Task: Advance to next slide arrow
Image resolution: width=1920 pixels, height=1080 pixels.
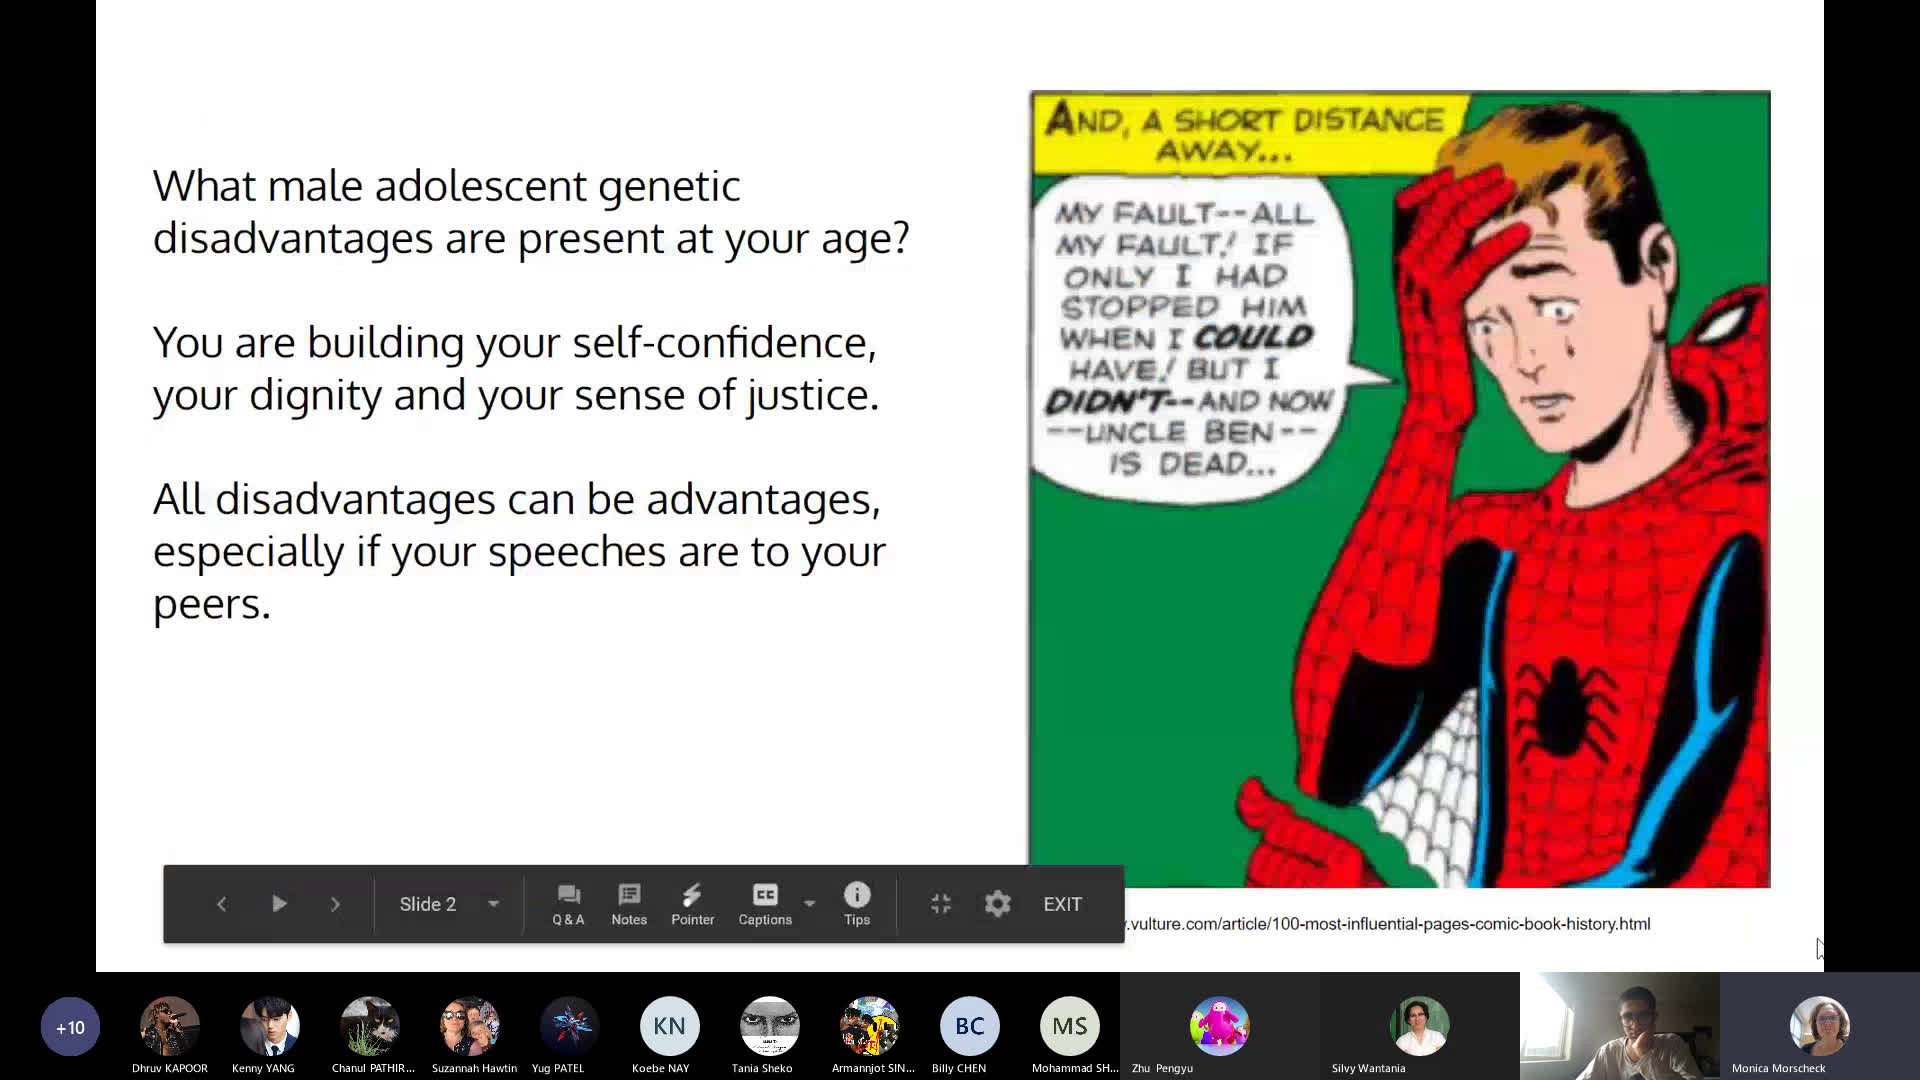Action: pos(335,904)
